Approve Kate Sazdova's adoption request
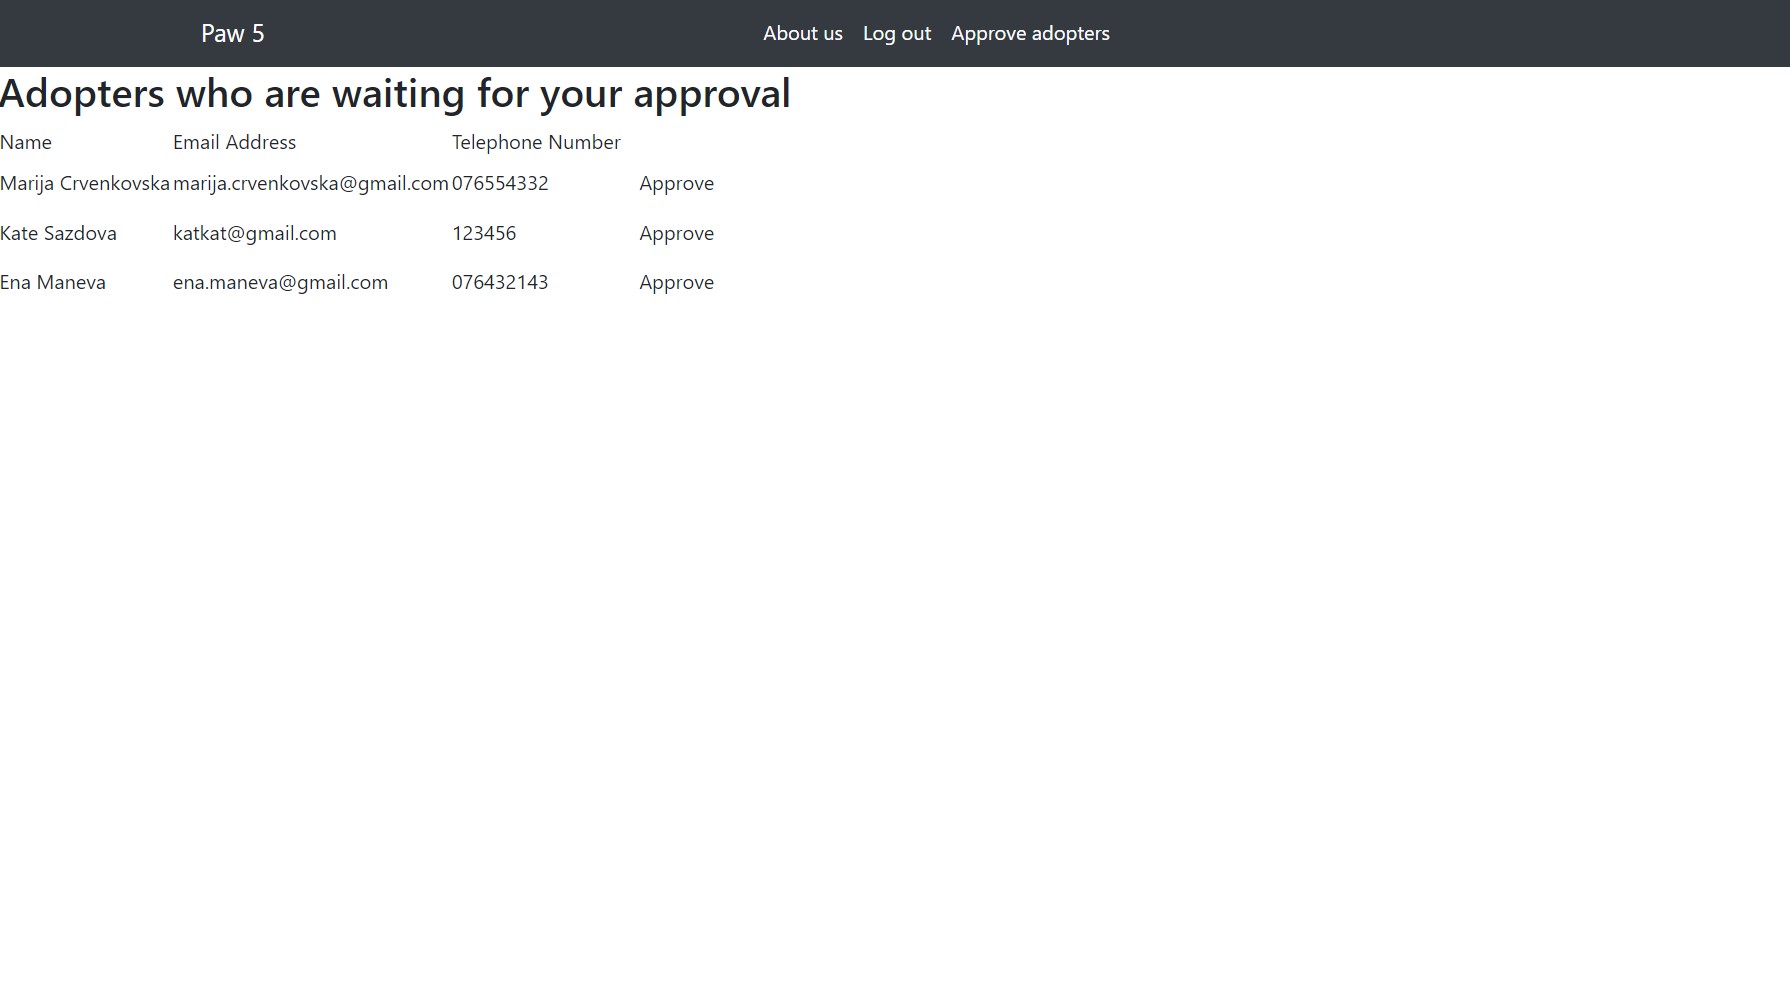1790x988 pixels. coord(676,234)
